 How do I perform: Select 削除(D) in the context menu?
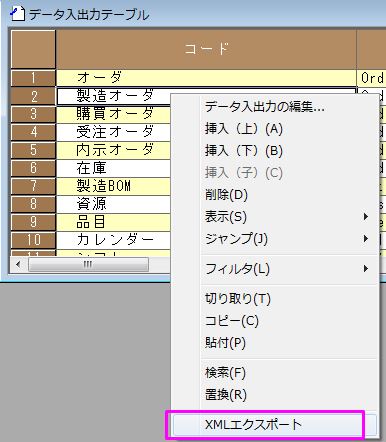pyautogui.click(x=274, y=195)
